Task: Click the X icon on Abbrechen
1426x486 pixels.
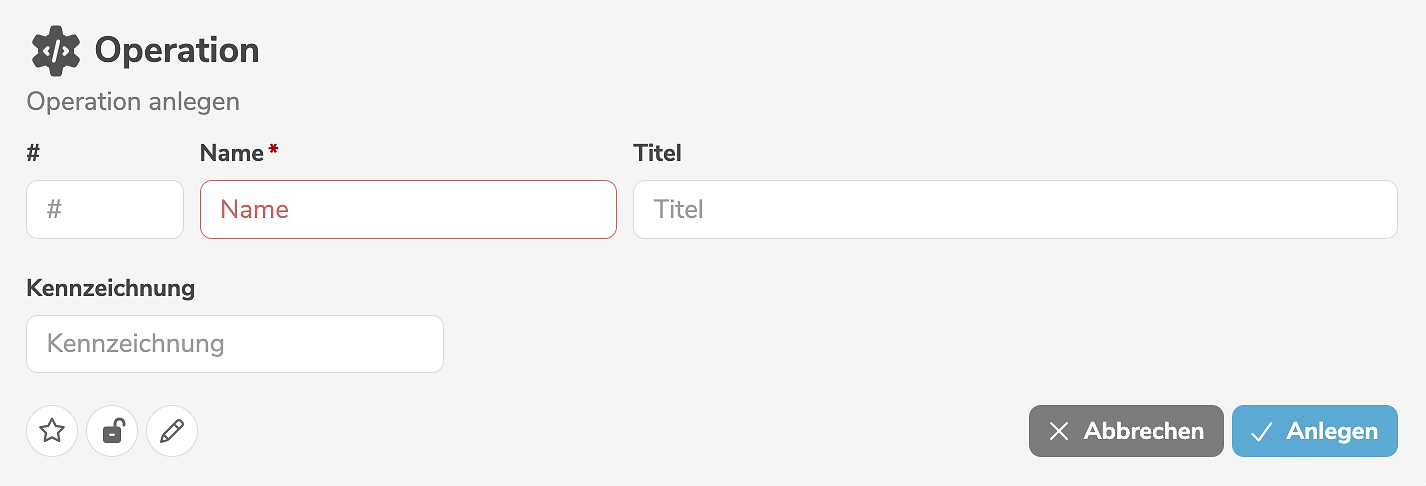Action: 1059,431
